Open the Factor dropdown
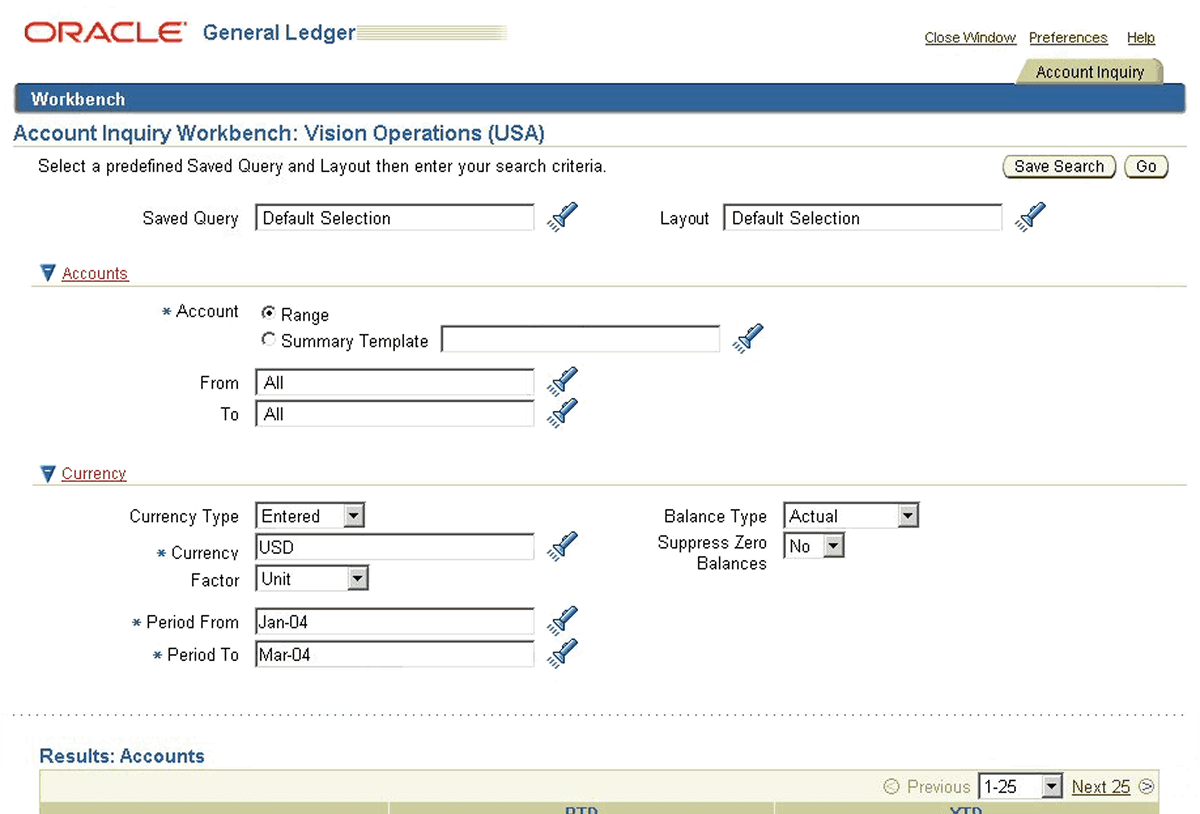Image resolution: width=1200 pixels, height=814 pixels. (x=355, y=578)
